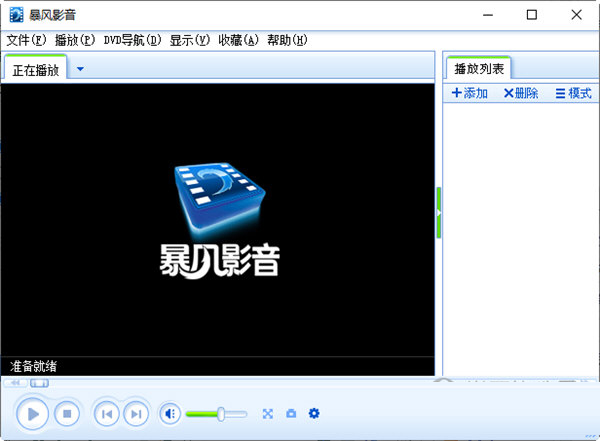Screen dimensions: 600x441
Task: Click 删除 to remove playlist item
Action: (x=521, y=93)
